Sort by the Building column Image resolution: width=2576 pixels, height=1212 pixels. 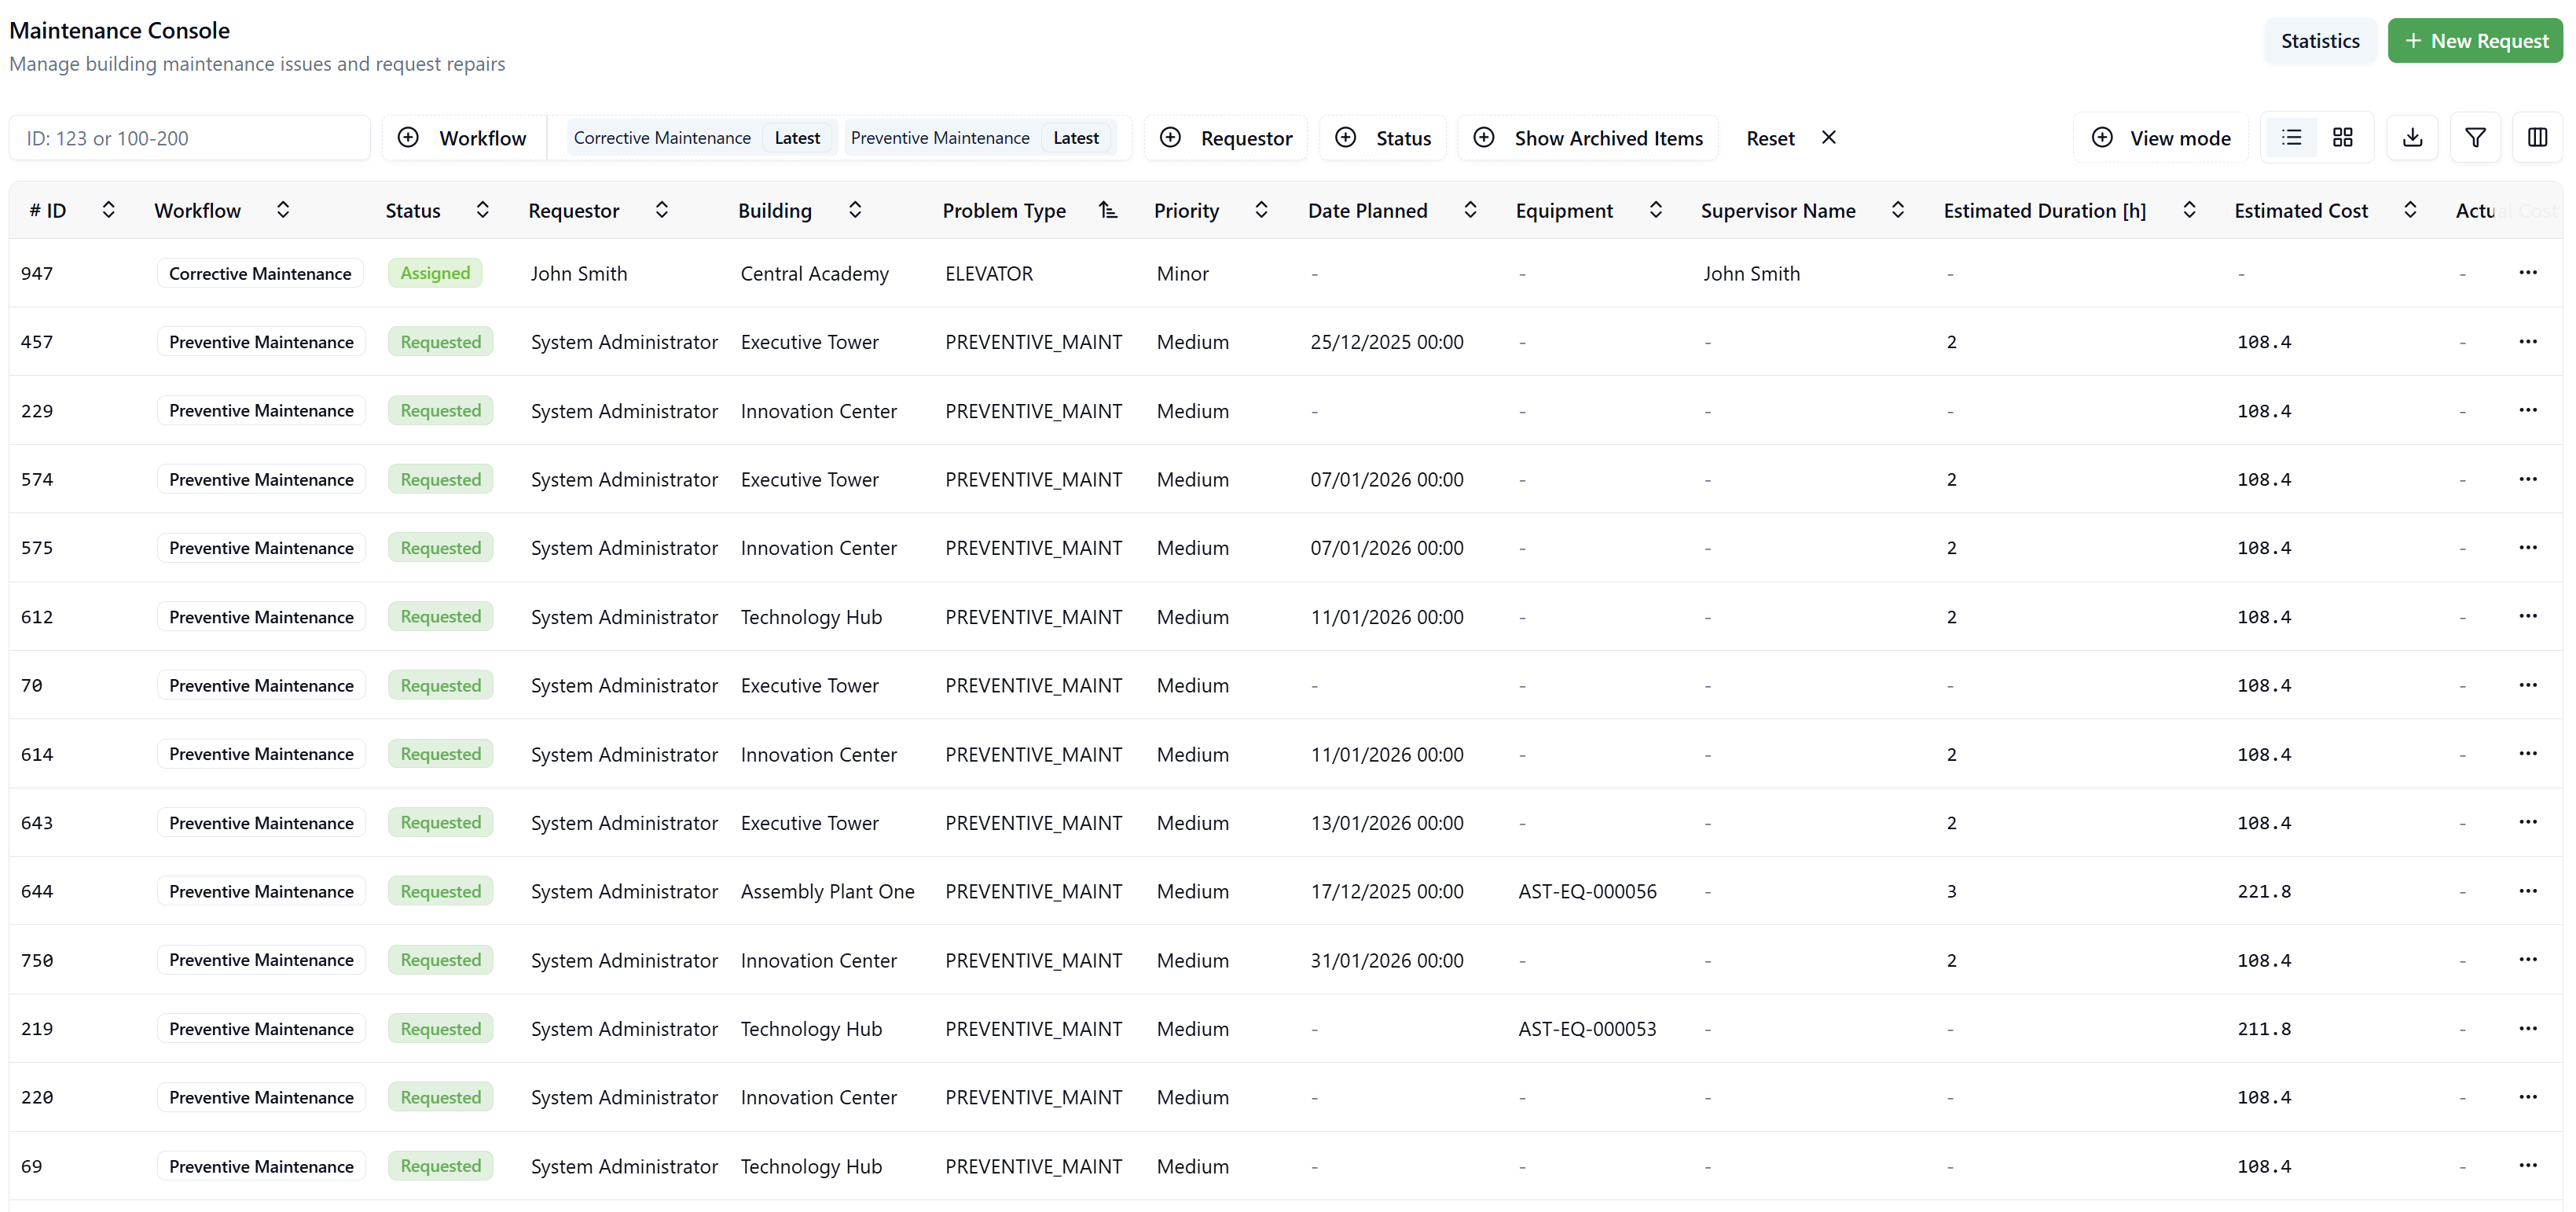coord(855,210)
